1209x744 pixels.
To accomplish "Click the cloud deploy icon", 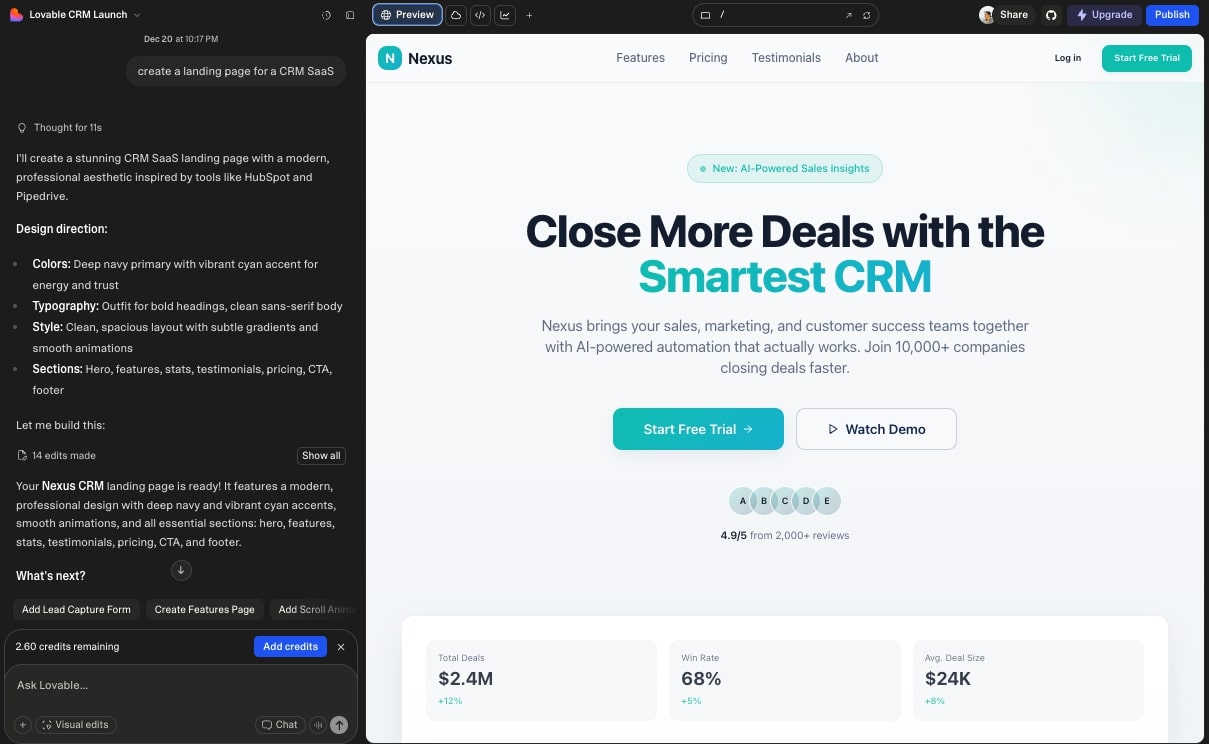I will 456,15.
